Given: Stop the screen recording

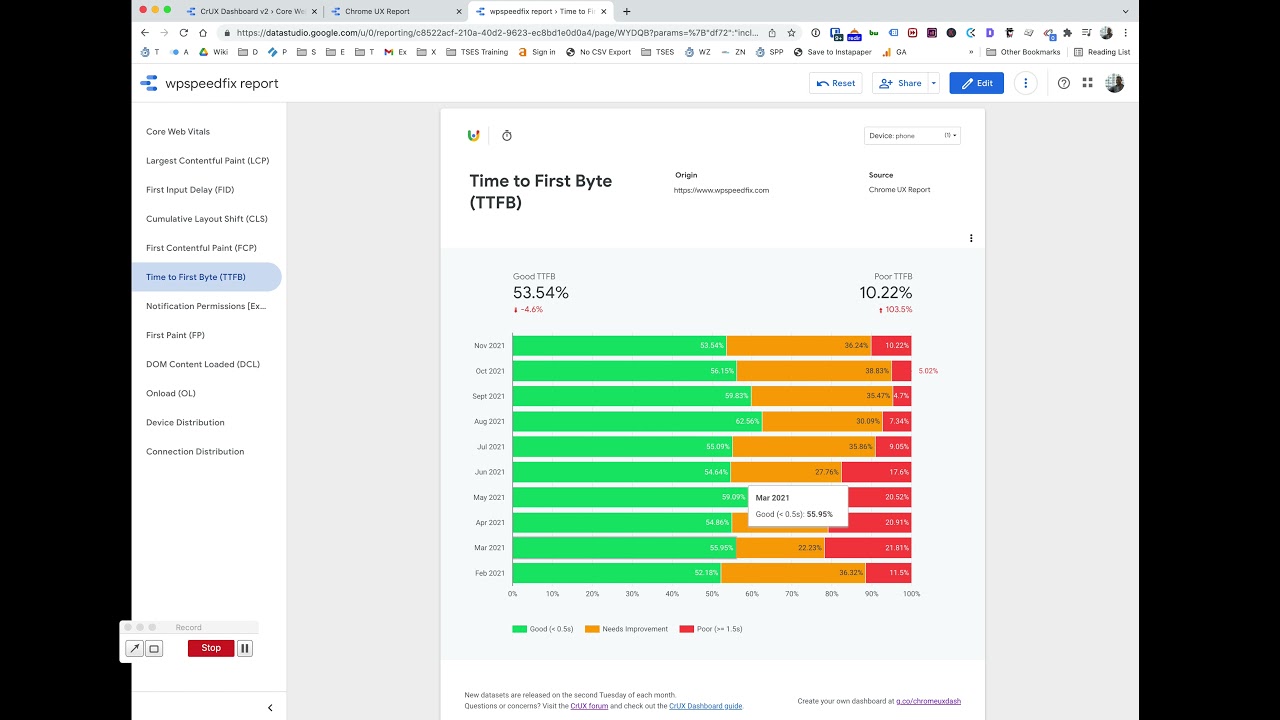Looking at the screenshot, I should click(x=211, y=648).
